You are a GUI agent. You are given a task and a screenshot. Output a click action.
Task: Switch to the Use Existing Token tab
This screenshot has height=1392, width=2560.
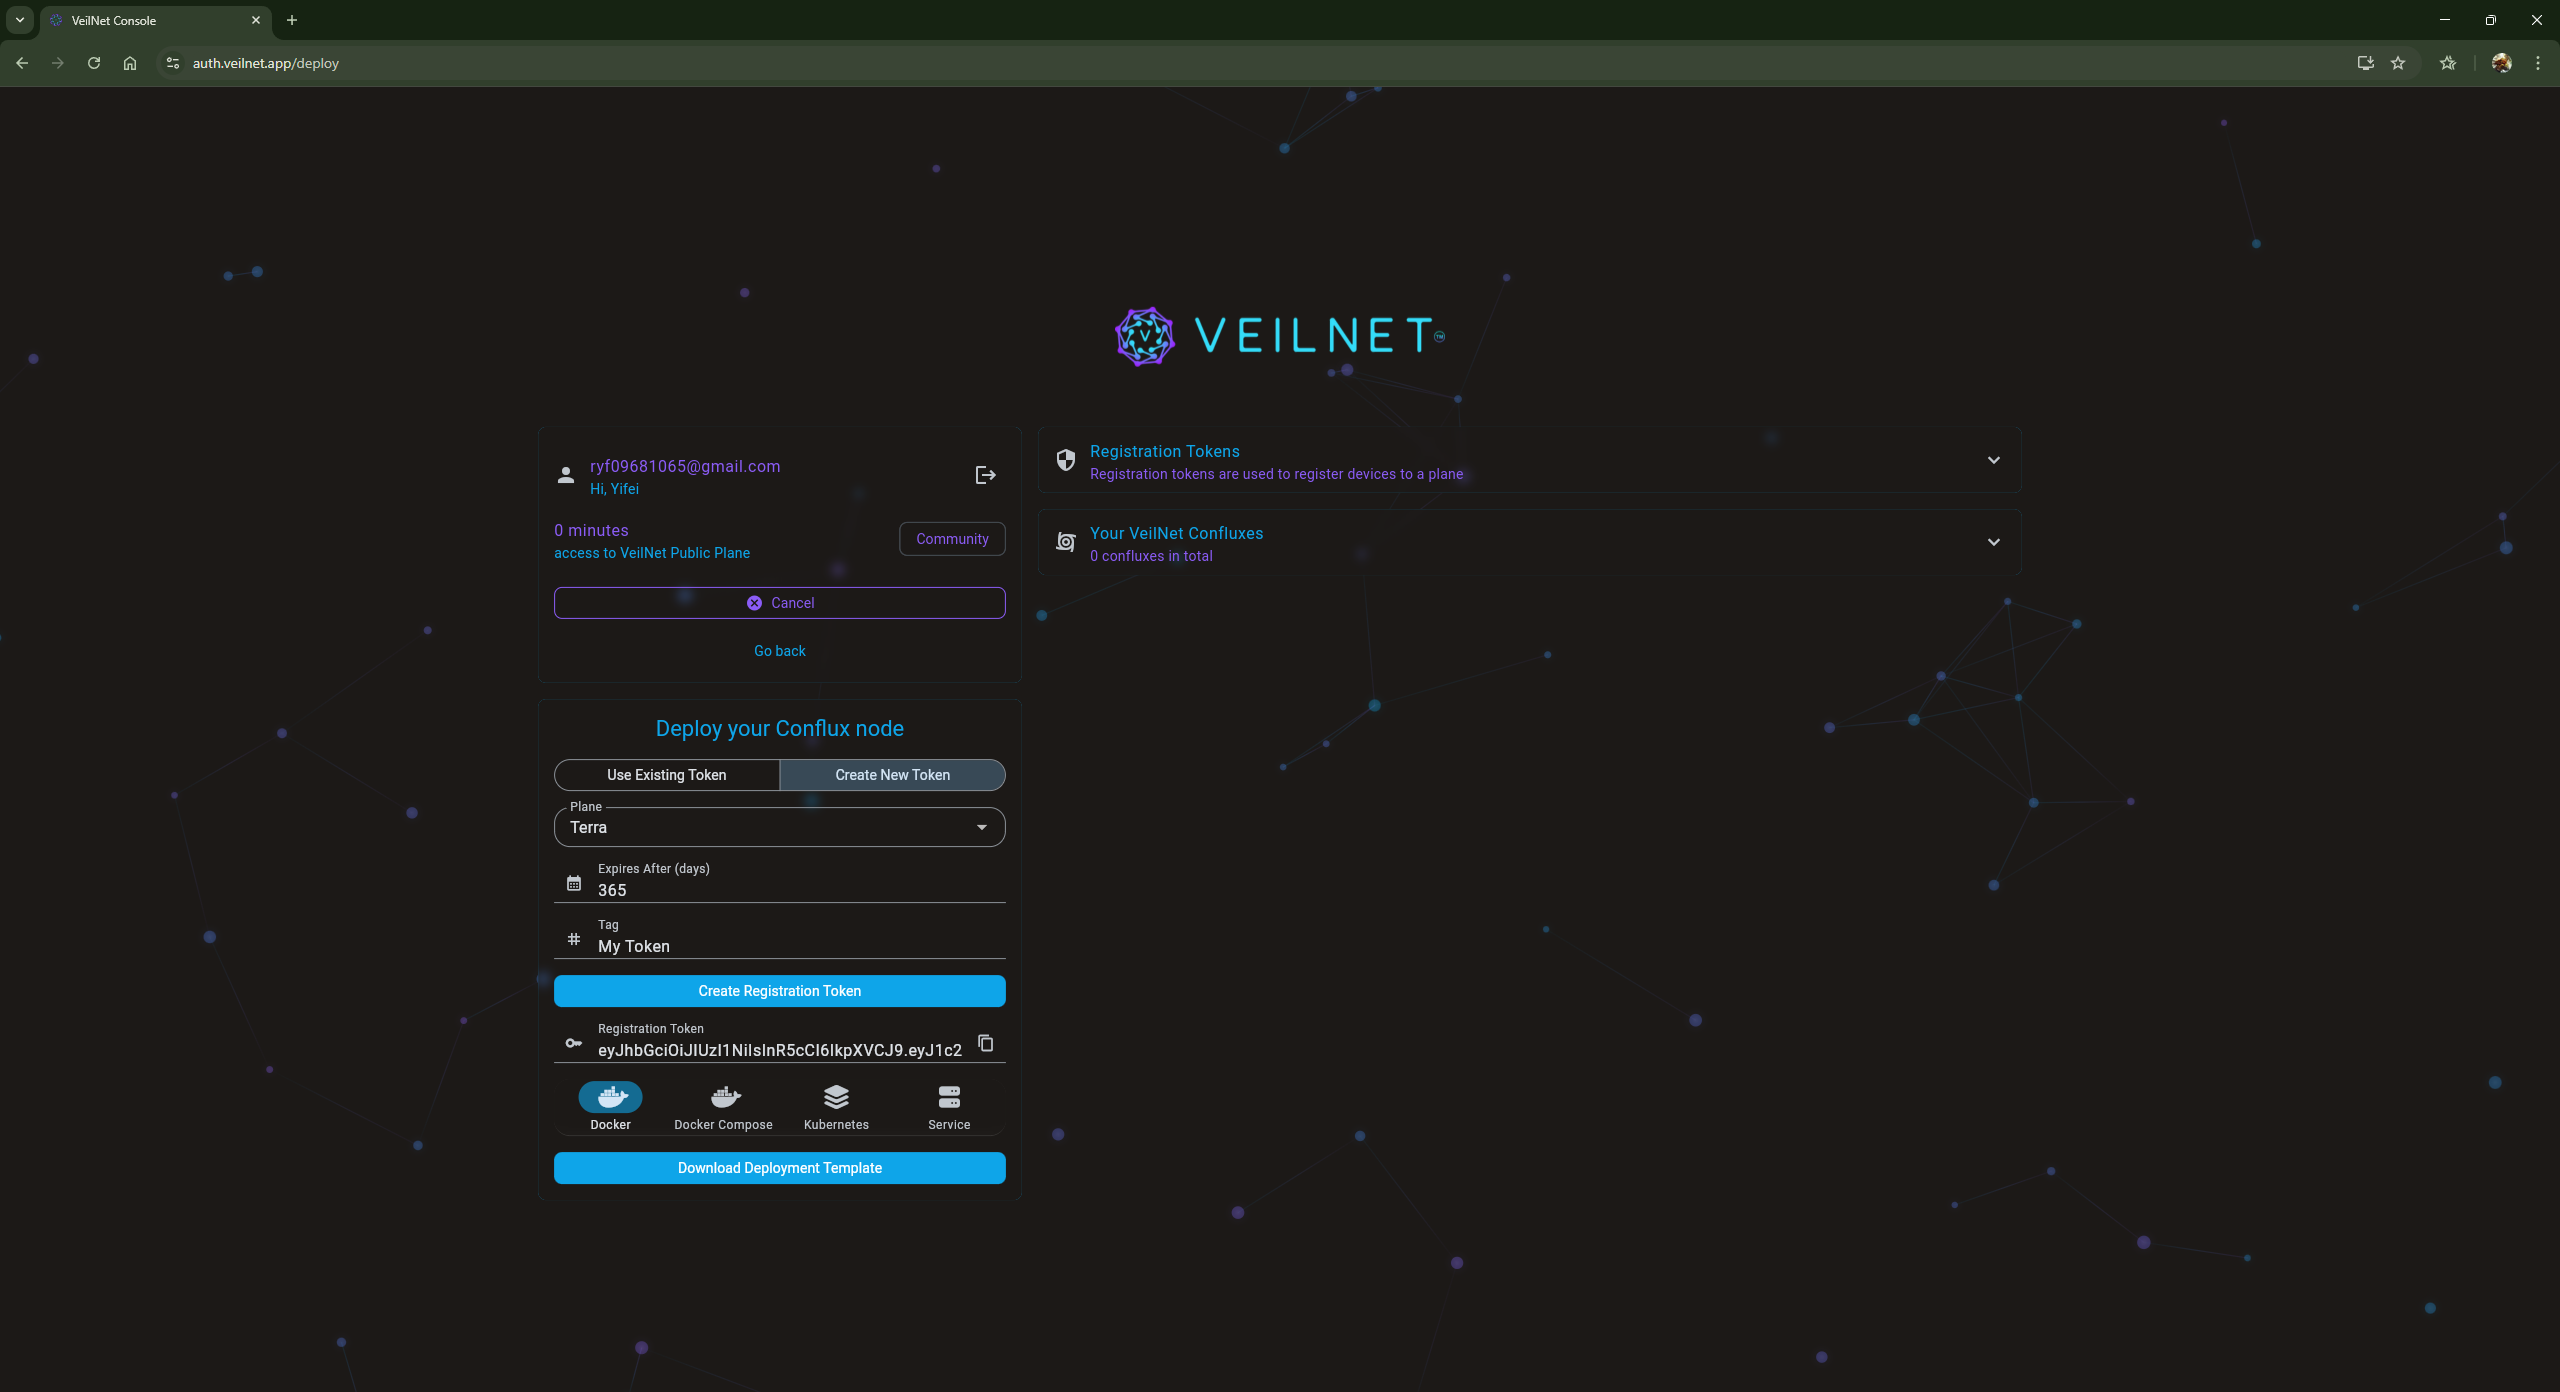(666, 775)
